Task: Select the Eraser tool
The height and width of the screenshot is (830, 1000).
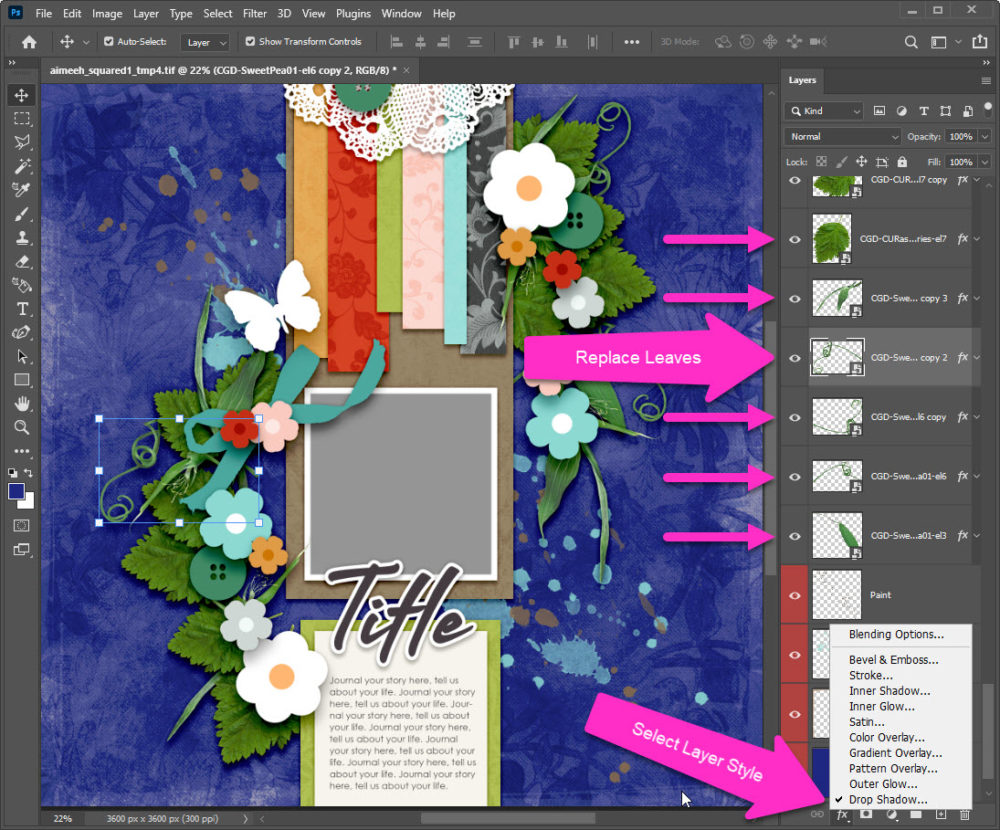Action: click(x=22, y=261)
